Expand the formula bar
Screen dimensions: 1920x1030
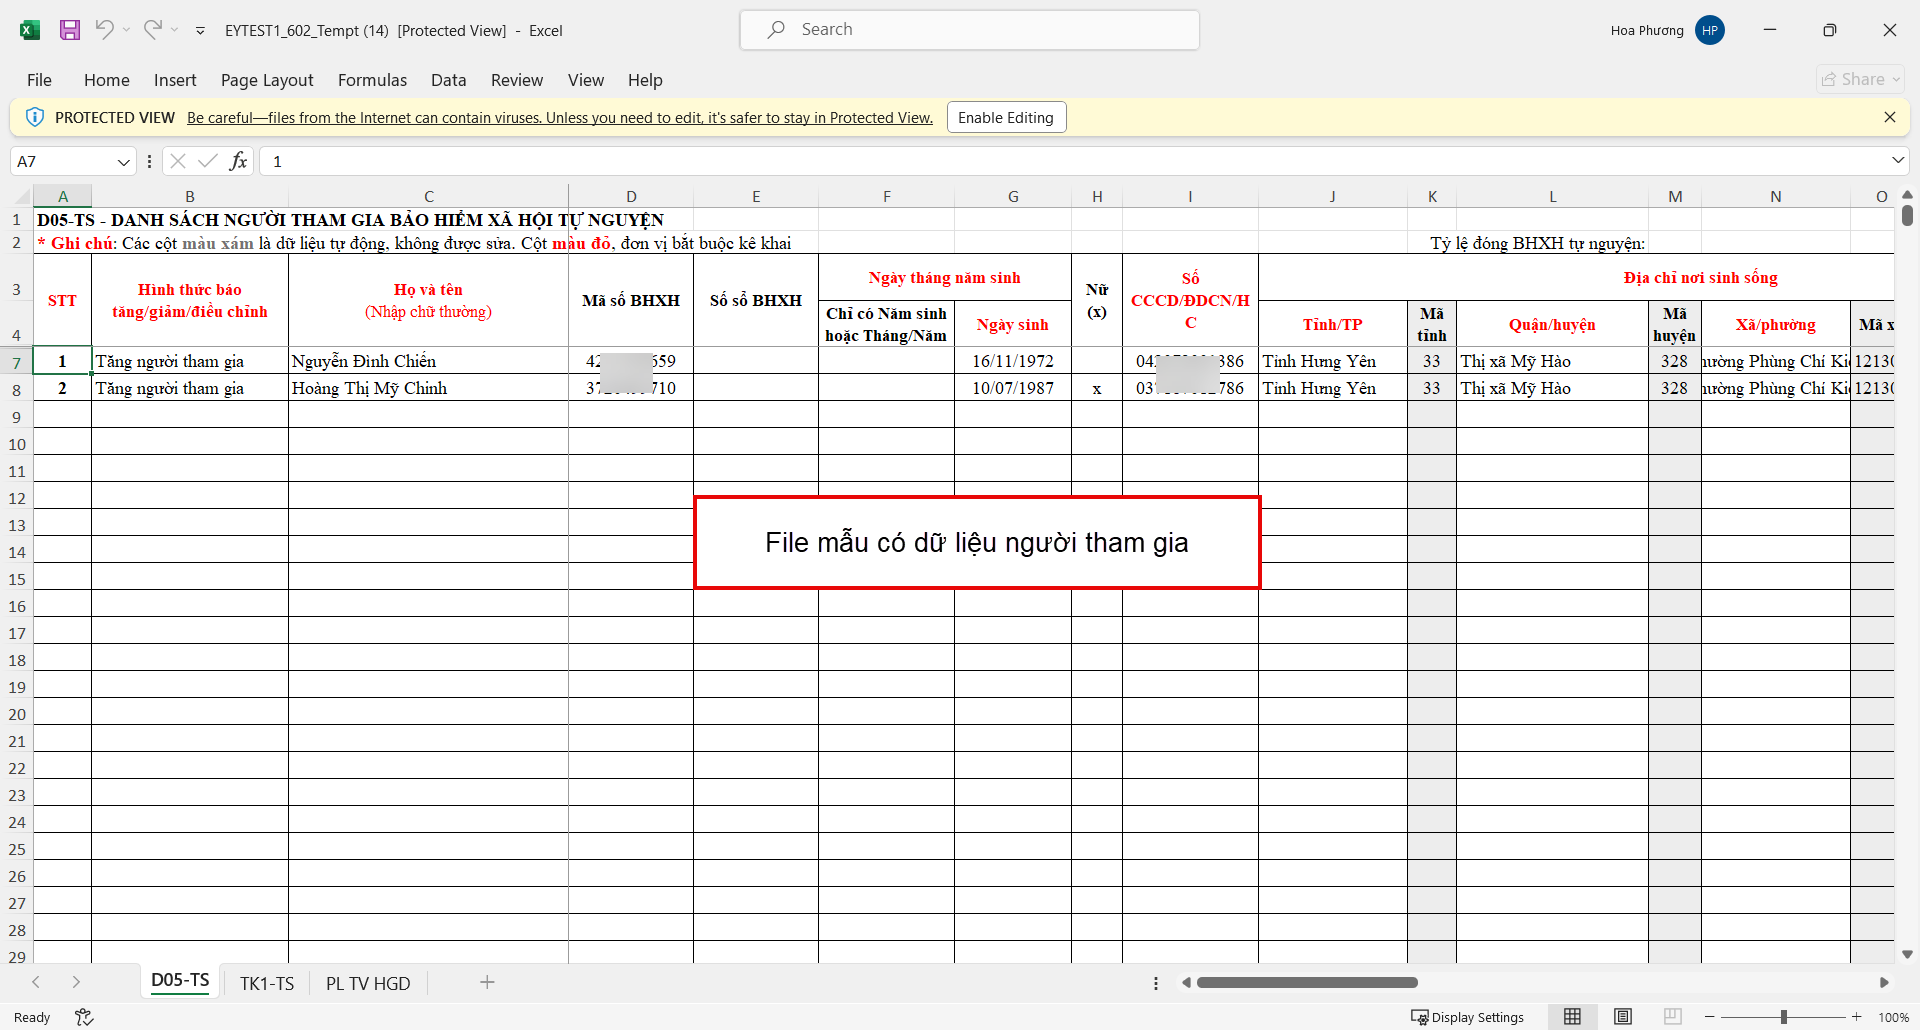point(1897,161)
